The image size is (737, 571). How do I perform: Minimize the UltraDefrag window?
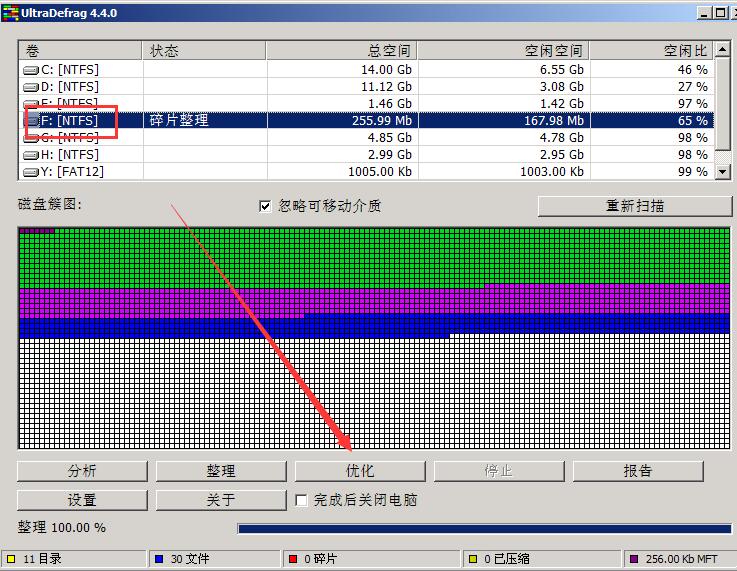click(704, 13)
